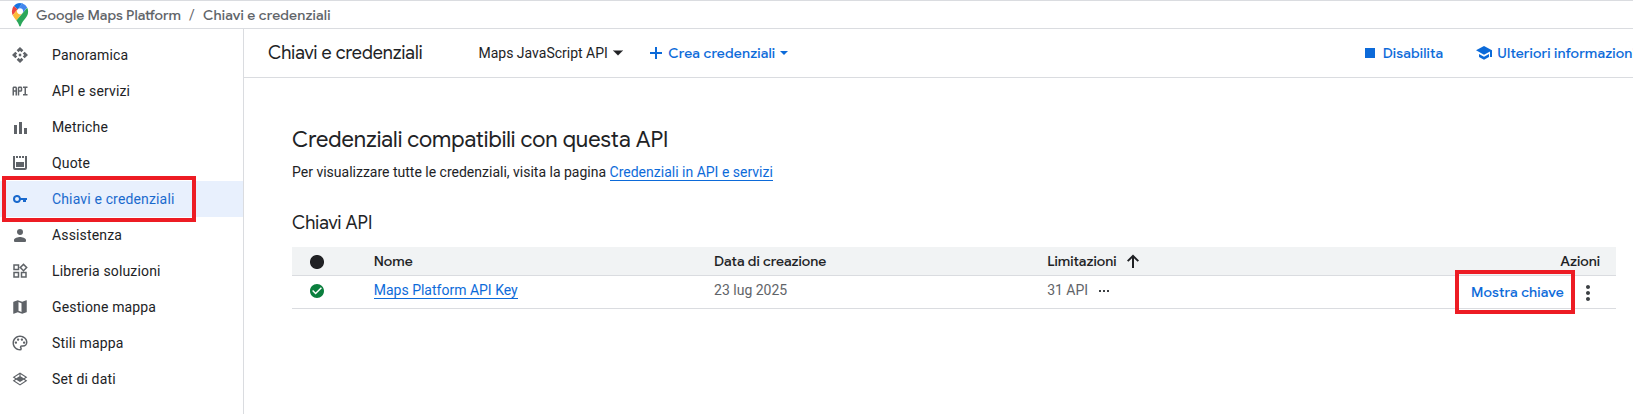Click the Gestione mappa map icon
The height and width of the screenshot is (414, 1633).
click(x=20, y=307)
